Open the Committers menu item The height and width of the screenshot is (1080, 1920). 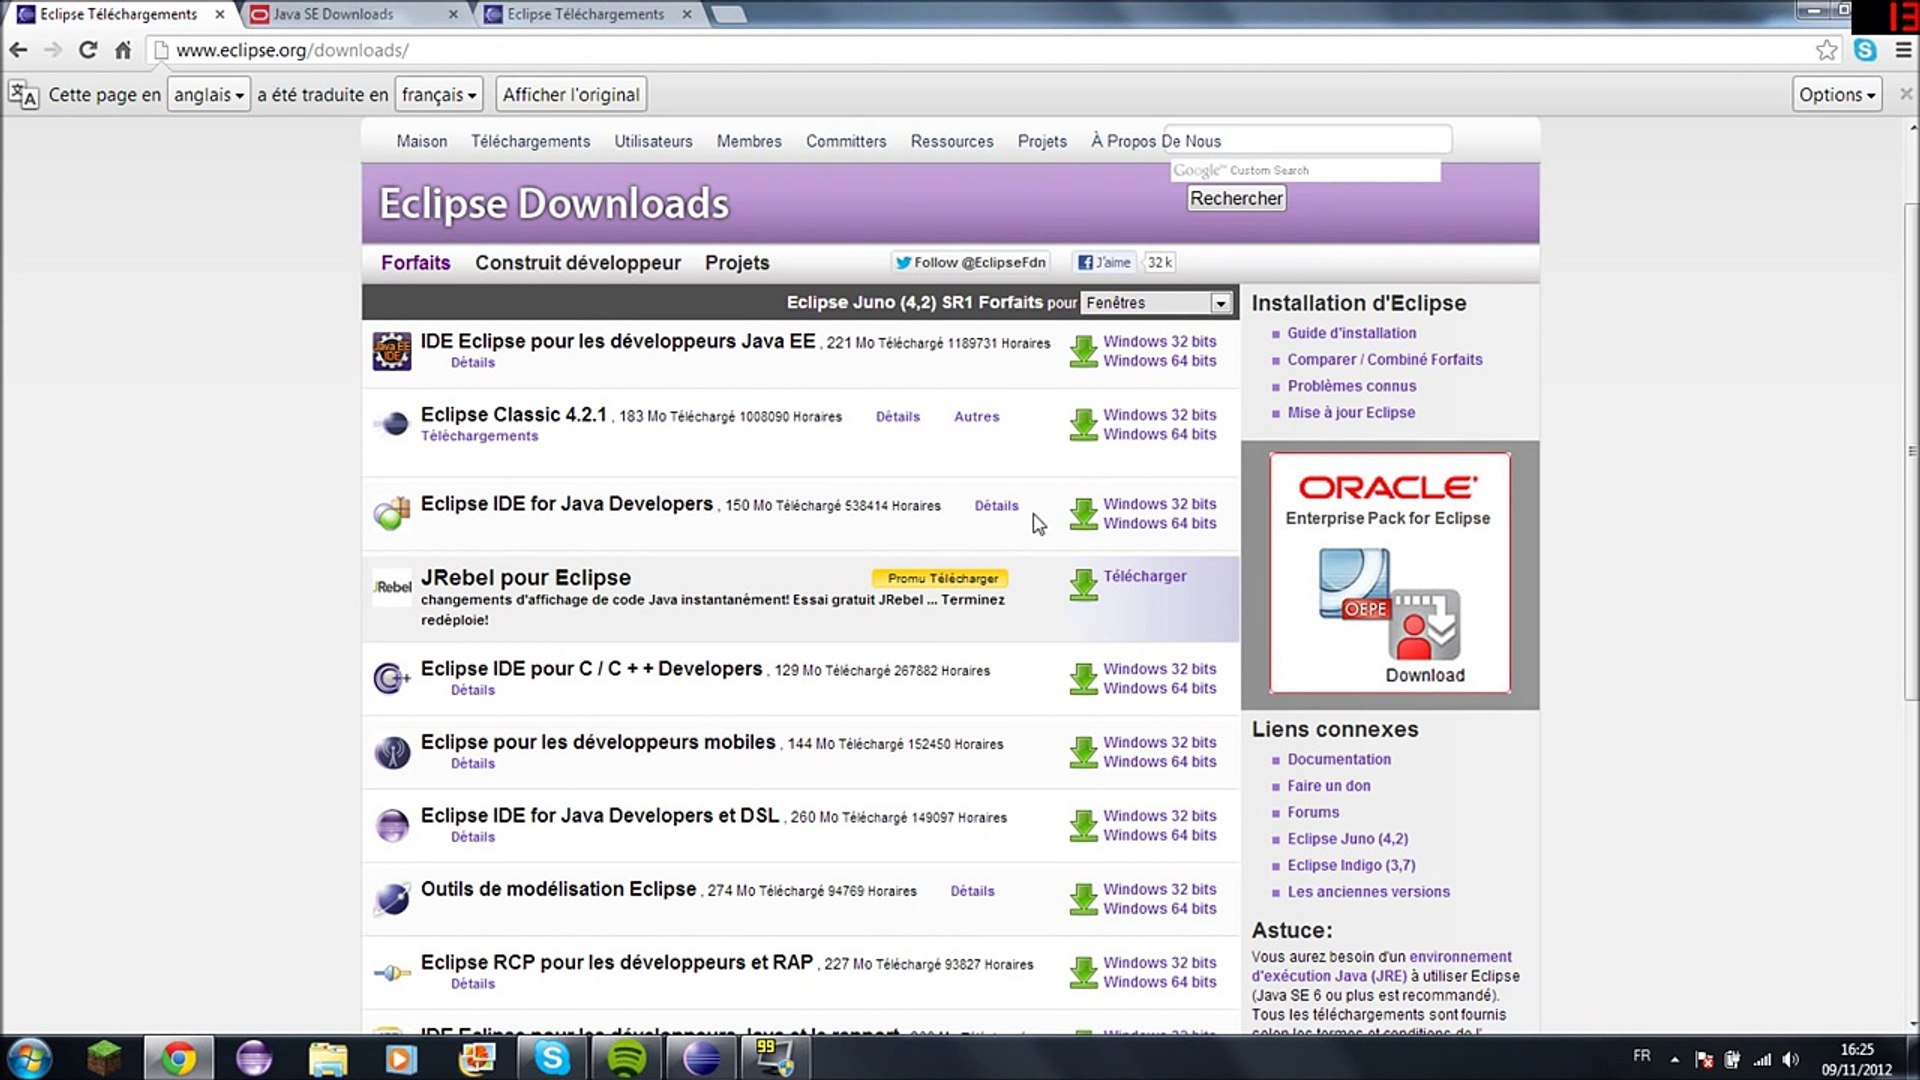coord(846,142)
